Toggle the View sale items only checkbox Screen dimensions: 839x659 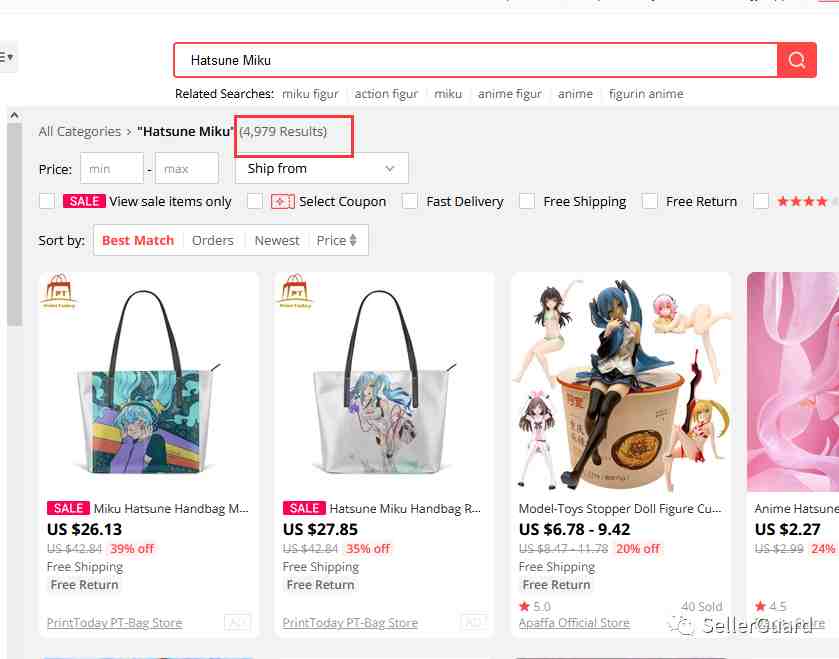pos(47,202)
